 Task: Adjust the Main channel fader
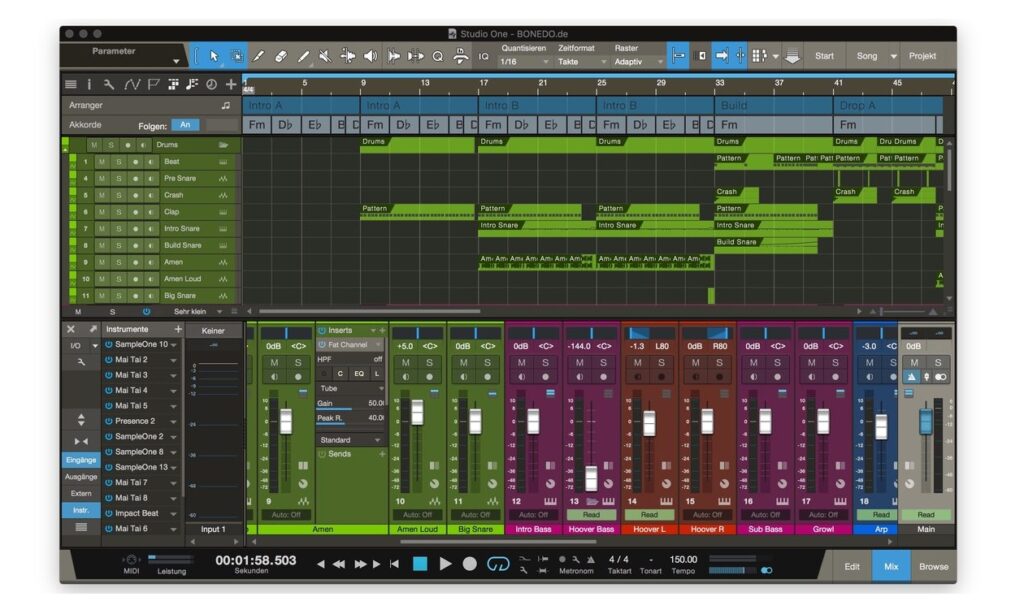click(x=925, y=421)
